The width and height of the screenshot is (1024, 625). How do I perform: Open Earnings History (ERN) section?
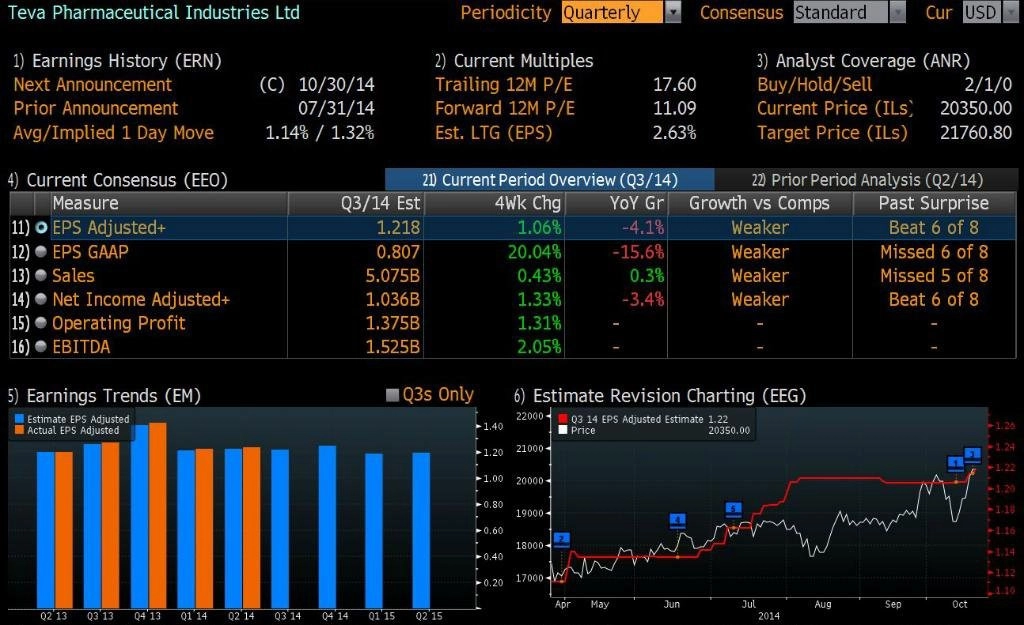click(118, 61)
